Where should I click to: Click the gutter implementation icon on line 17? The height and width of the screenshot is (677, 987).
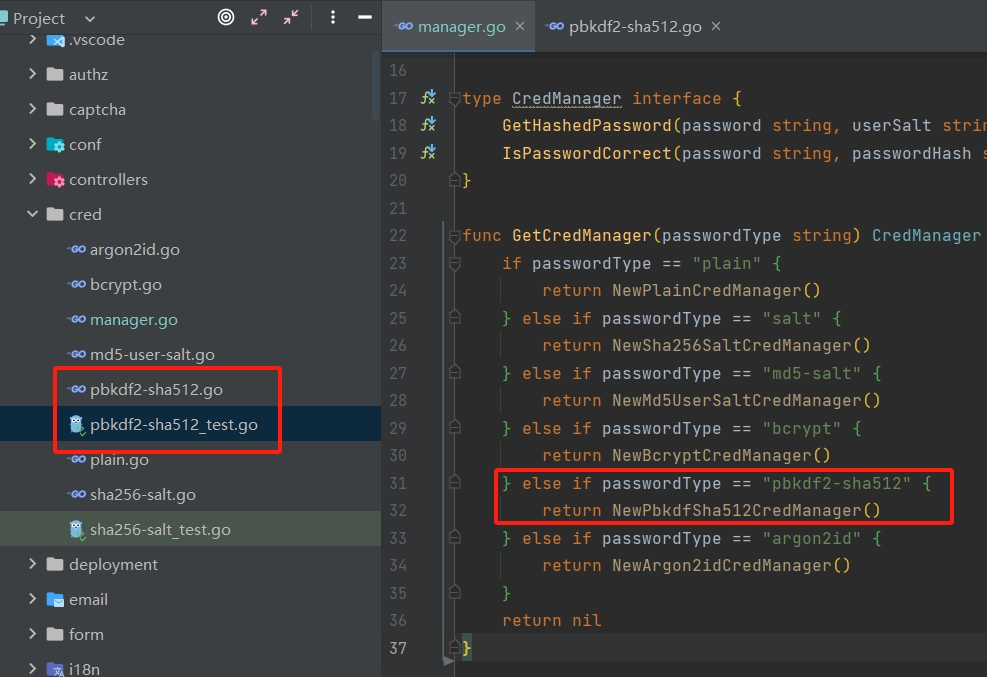[429, 98]
